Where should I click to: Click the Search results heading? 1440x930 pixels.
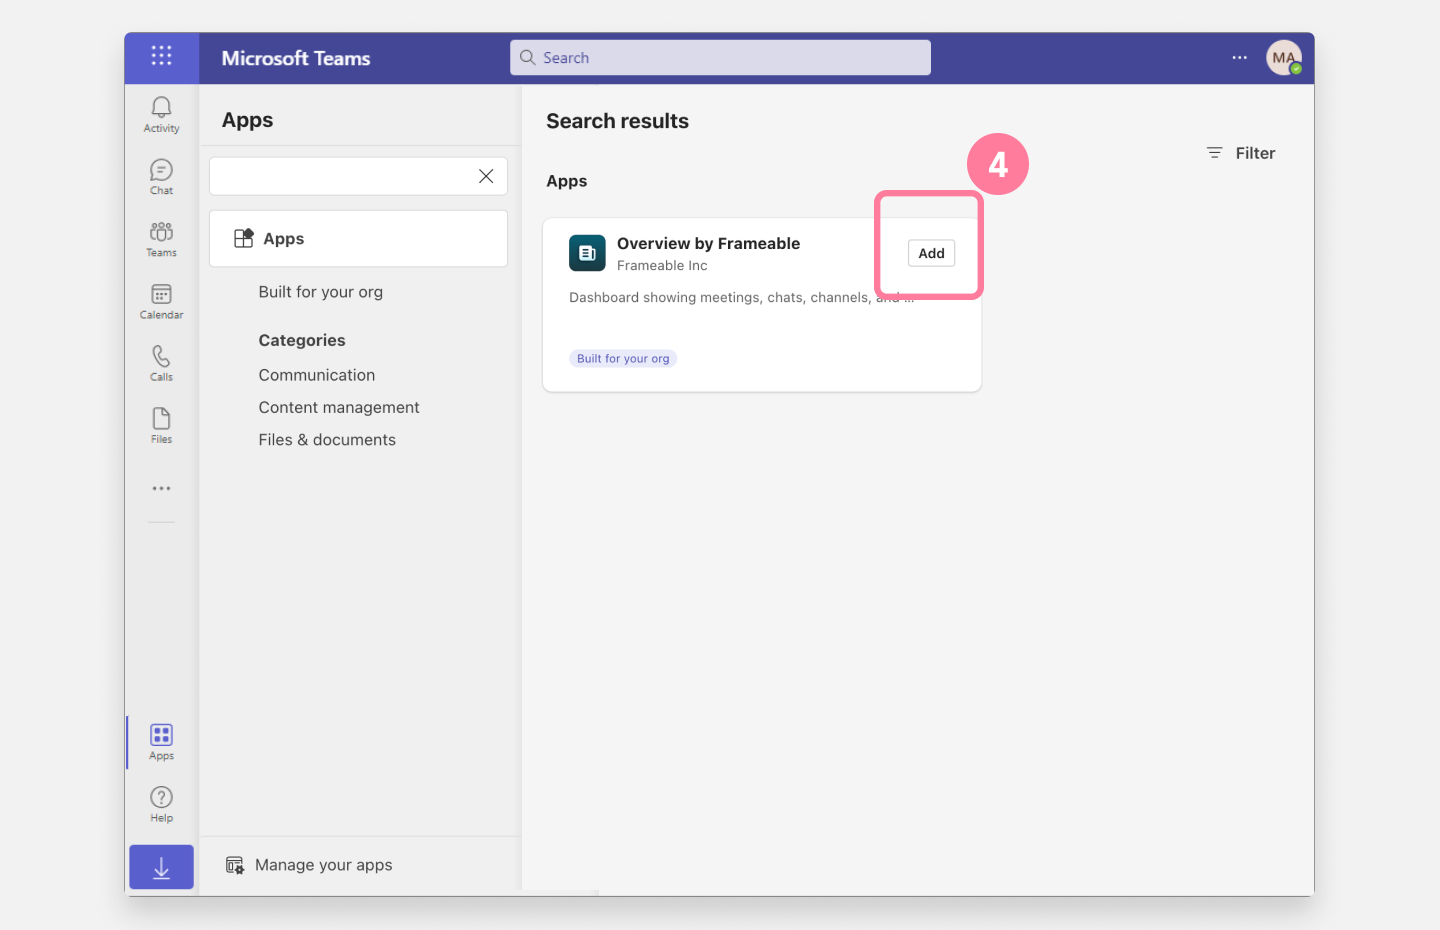(x=617, y=121)
